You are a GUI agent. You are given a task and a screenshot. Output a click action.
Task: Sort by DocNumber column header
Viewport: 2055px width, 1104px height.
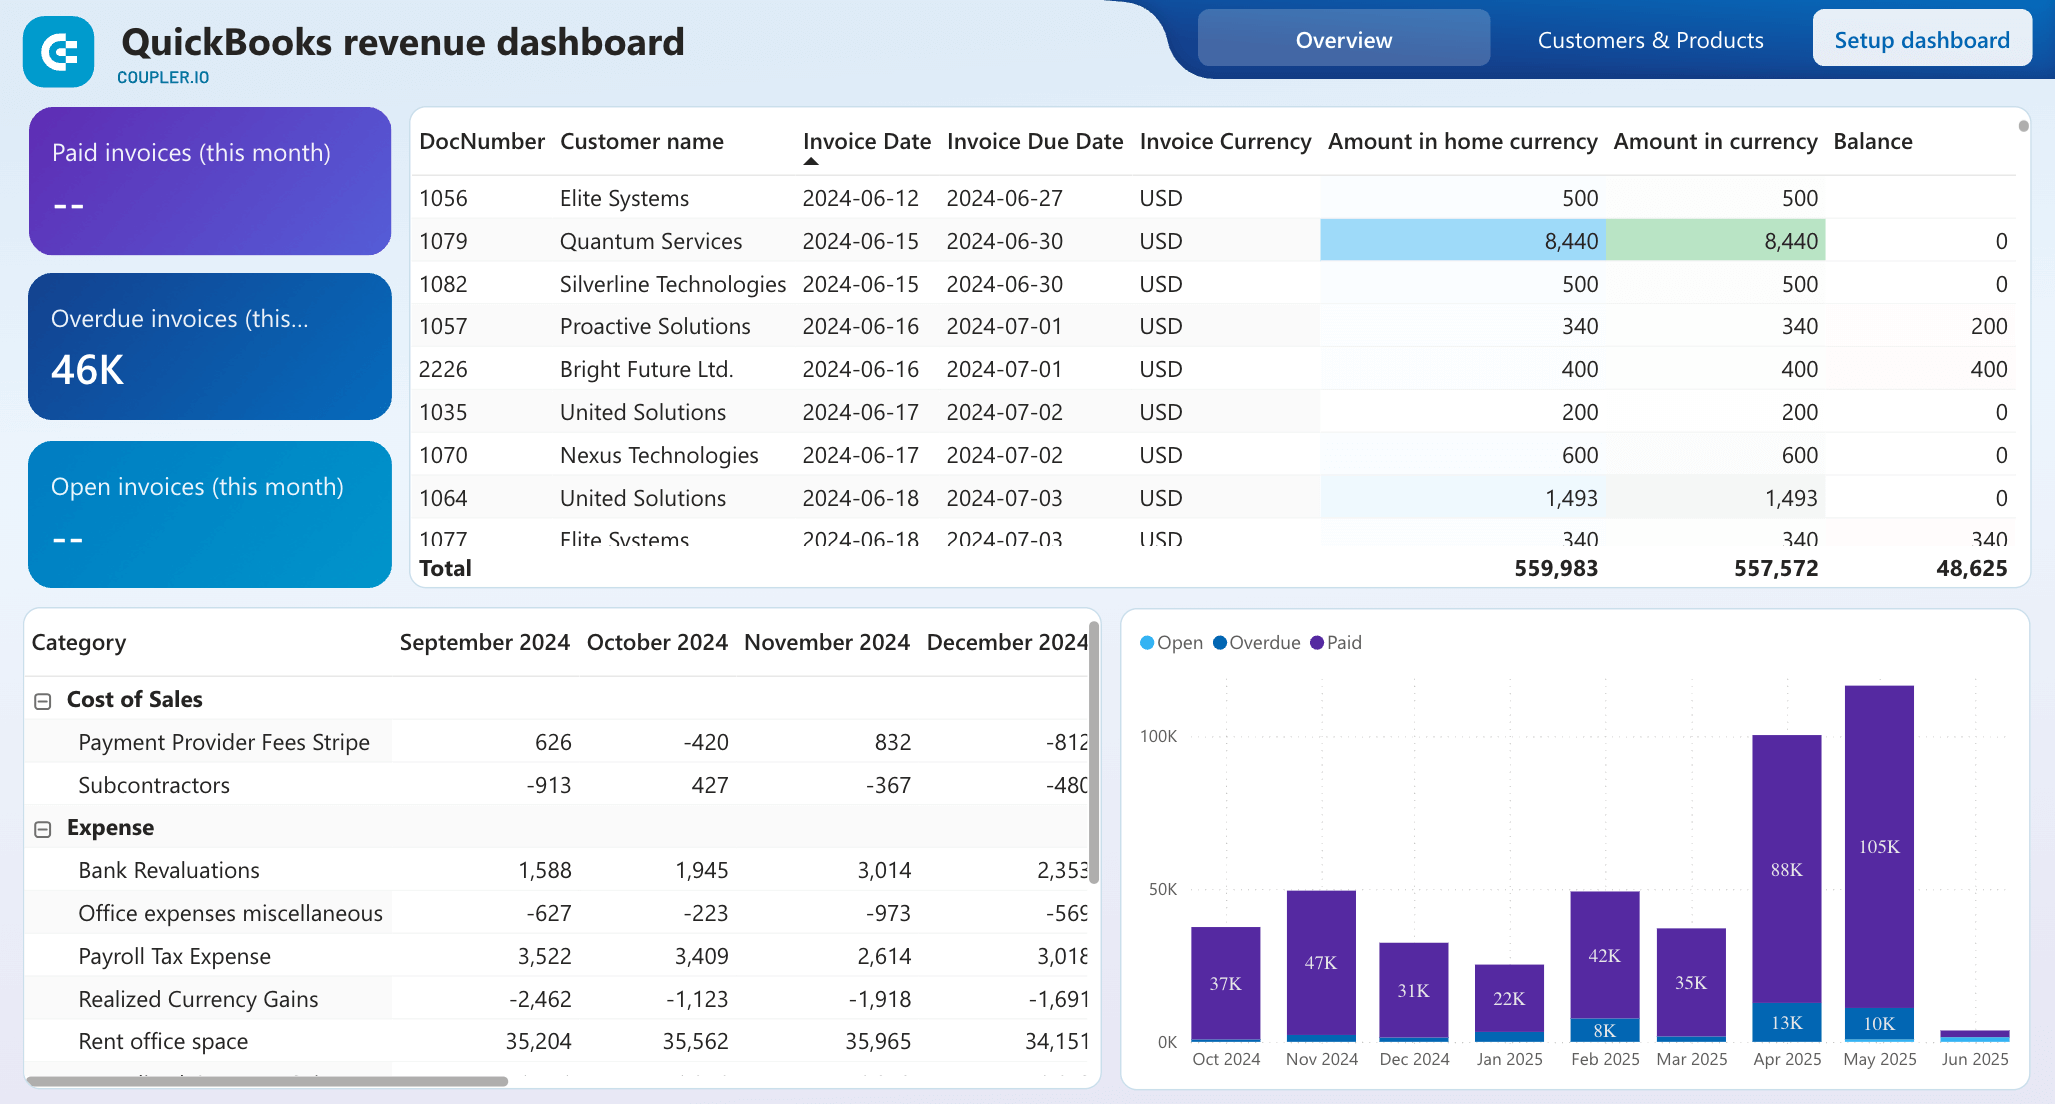click(x=482, y=141)
